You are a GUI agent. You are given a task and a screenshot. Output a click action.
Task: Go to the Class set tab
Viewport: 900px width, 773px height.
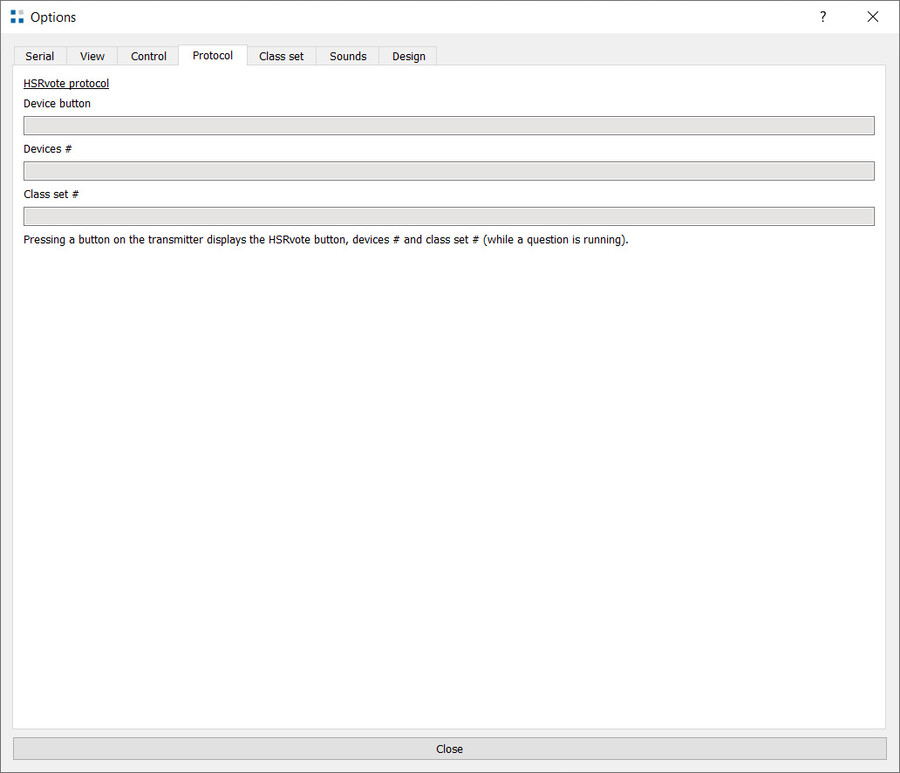pos(281,57)
